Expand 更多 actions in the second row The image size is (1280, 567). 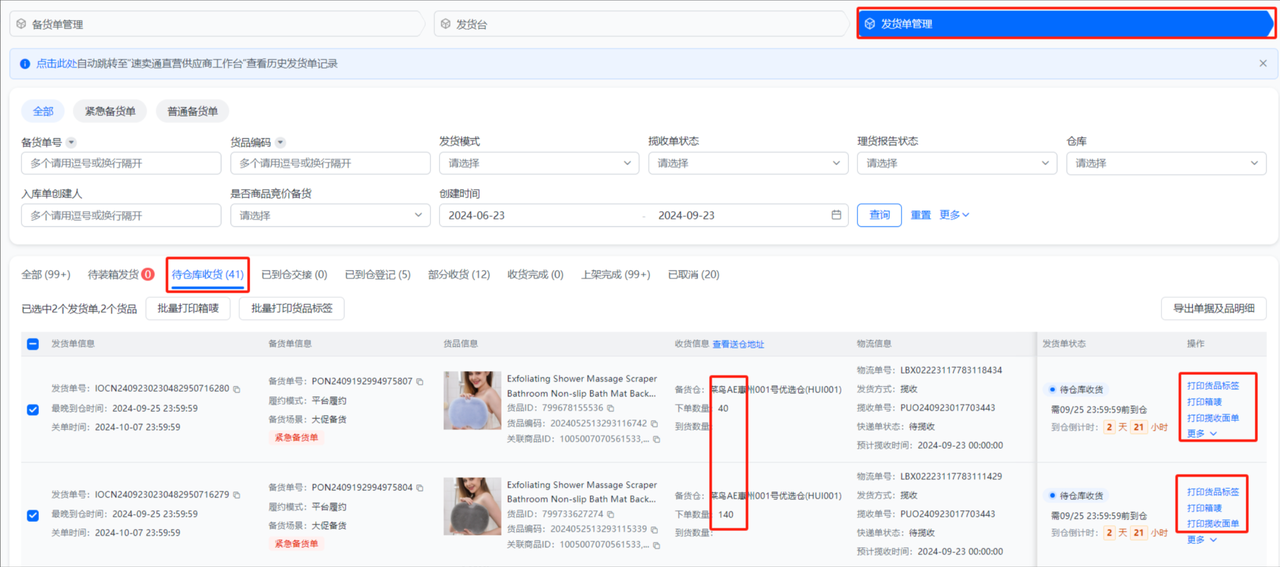coord(1201,539)
